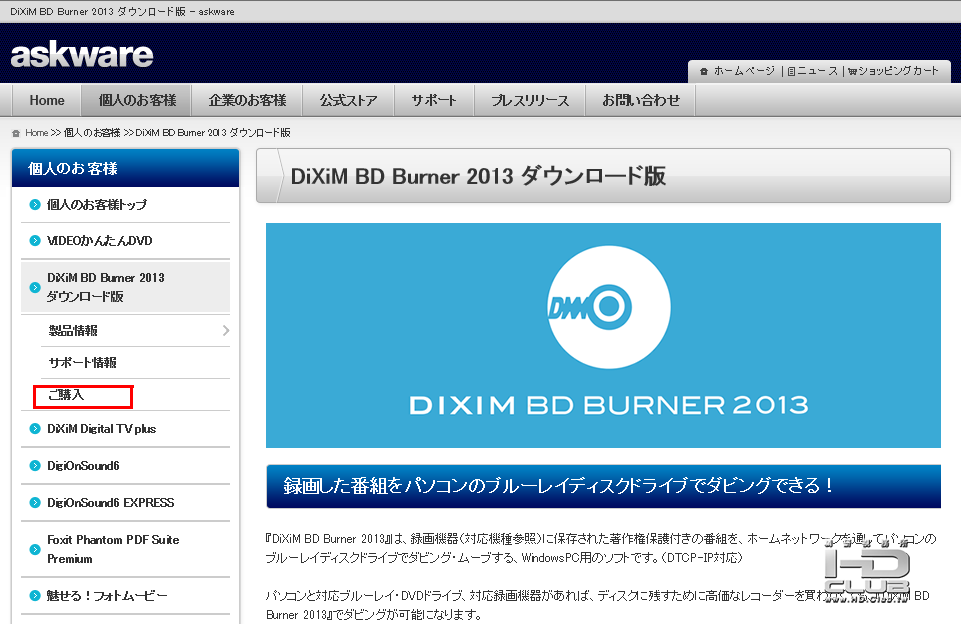Click the news icon beside ニュース
This screenshot has width=961, height=624.
791,72
